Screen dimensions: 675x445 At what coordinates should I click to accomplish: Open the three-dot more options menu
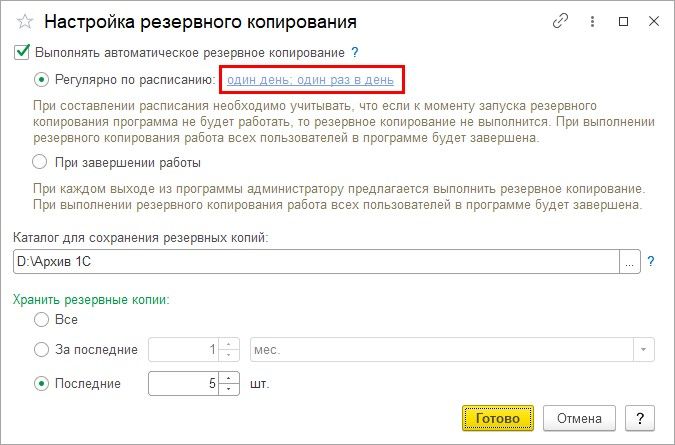(x=592, y=22)
